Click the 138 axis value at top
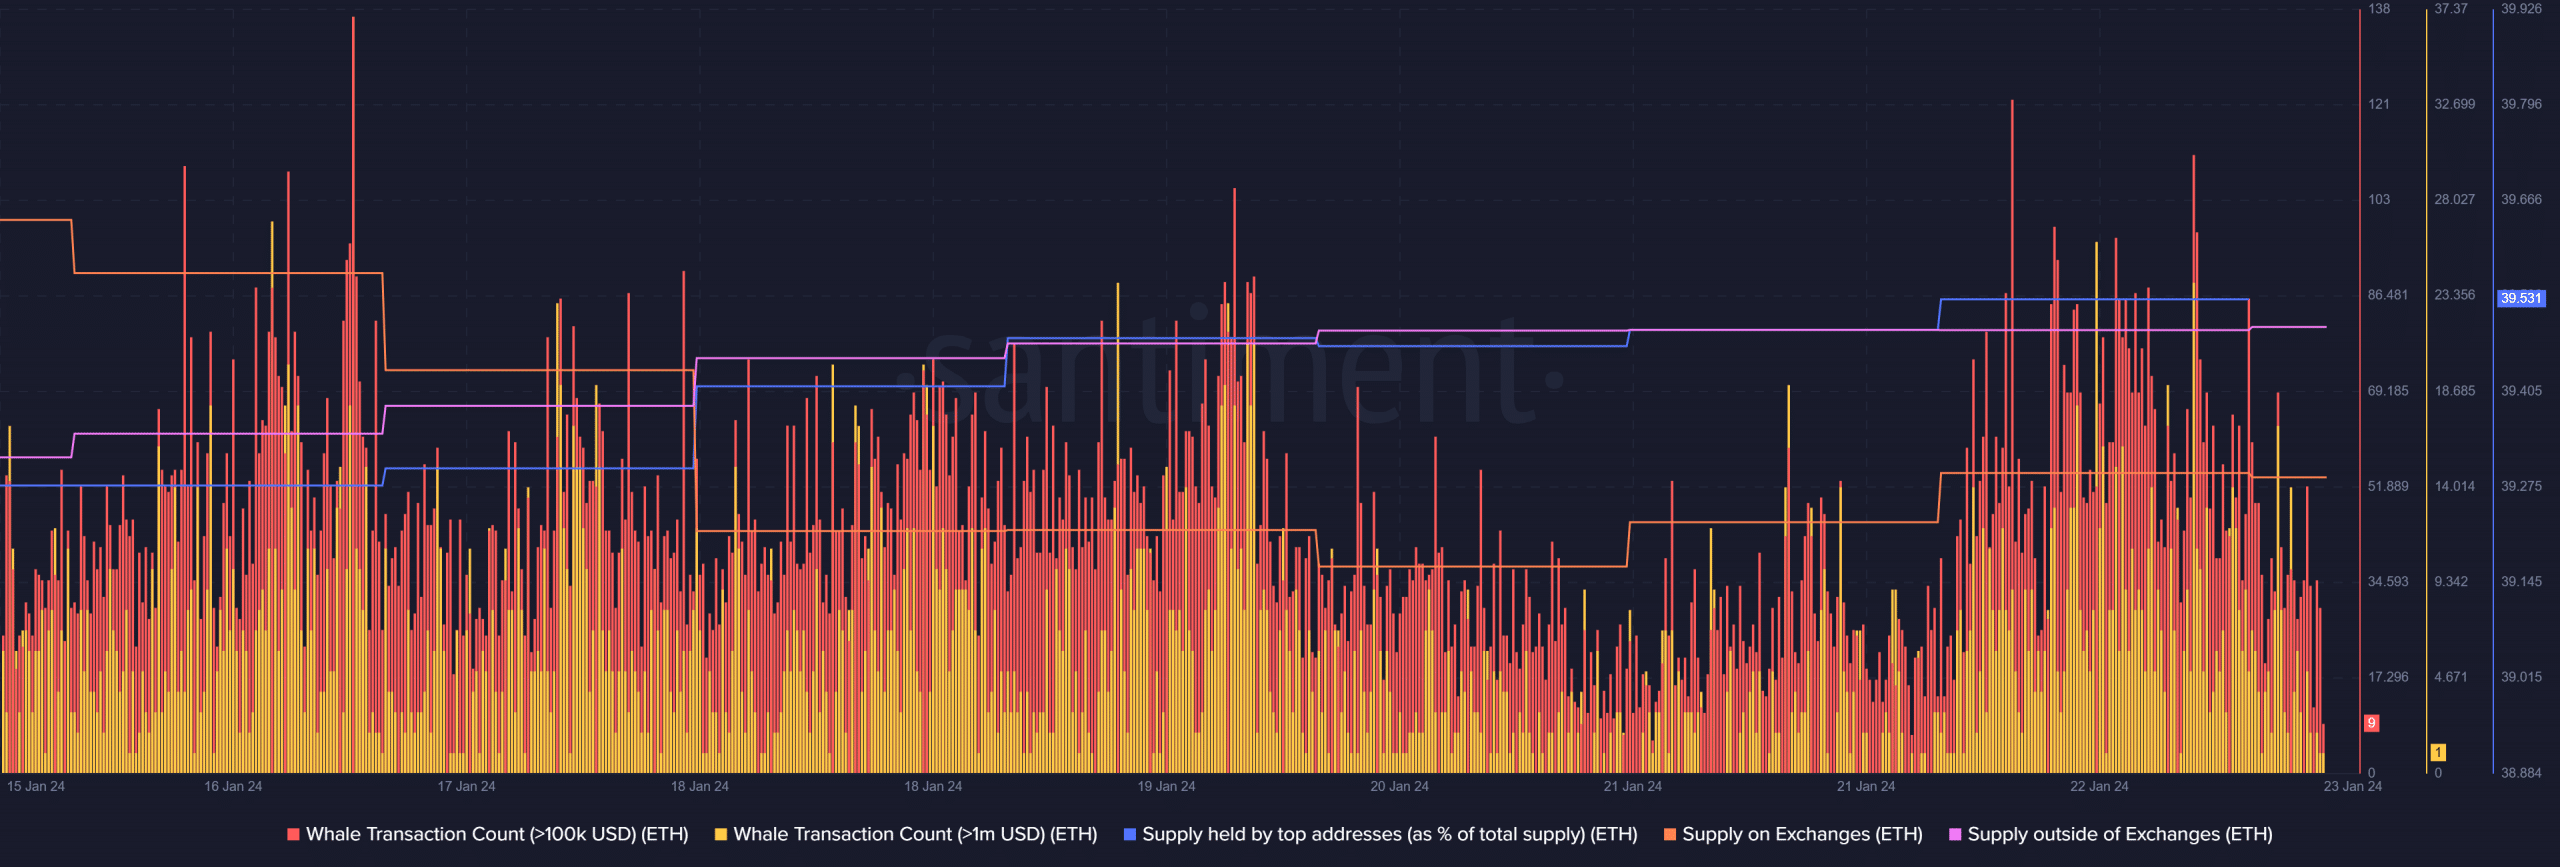The width and height of the screenshot is (2560, 867). 2379,9
